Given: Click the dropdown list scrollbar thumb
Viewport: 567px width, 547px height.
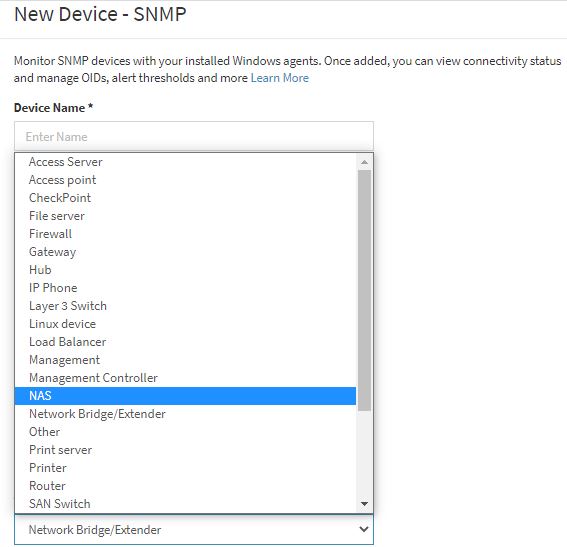Looking at the screenshot, I should pyautogui.click(x=364, y=290).
